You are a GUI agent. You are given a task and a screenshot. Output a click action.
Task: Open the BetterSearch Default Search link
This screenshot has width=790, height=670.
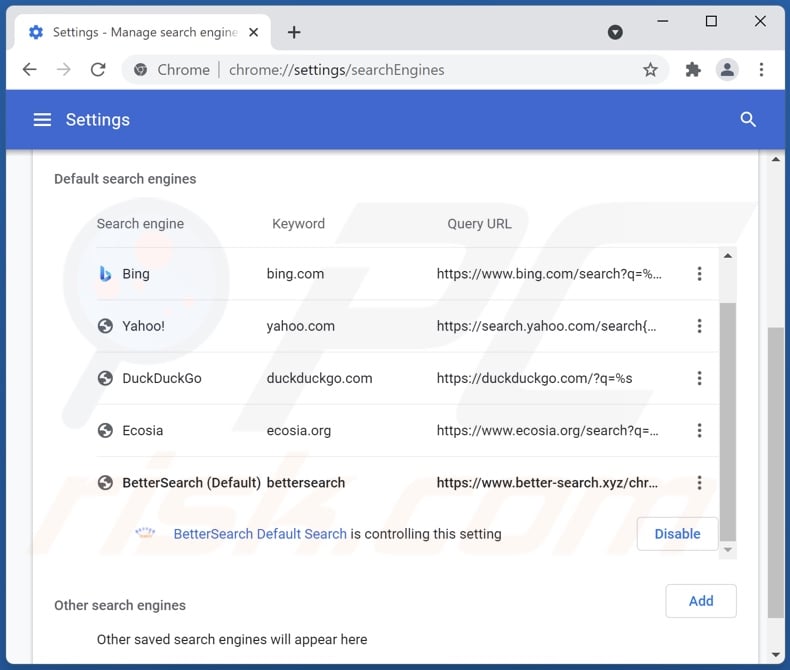coord(260,534)
